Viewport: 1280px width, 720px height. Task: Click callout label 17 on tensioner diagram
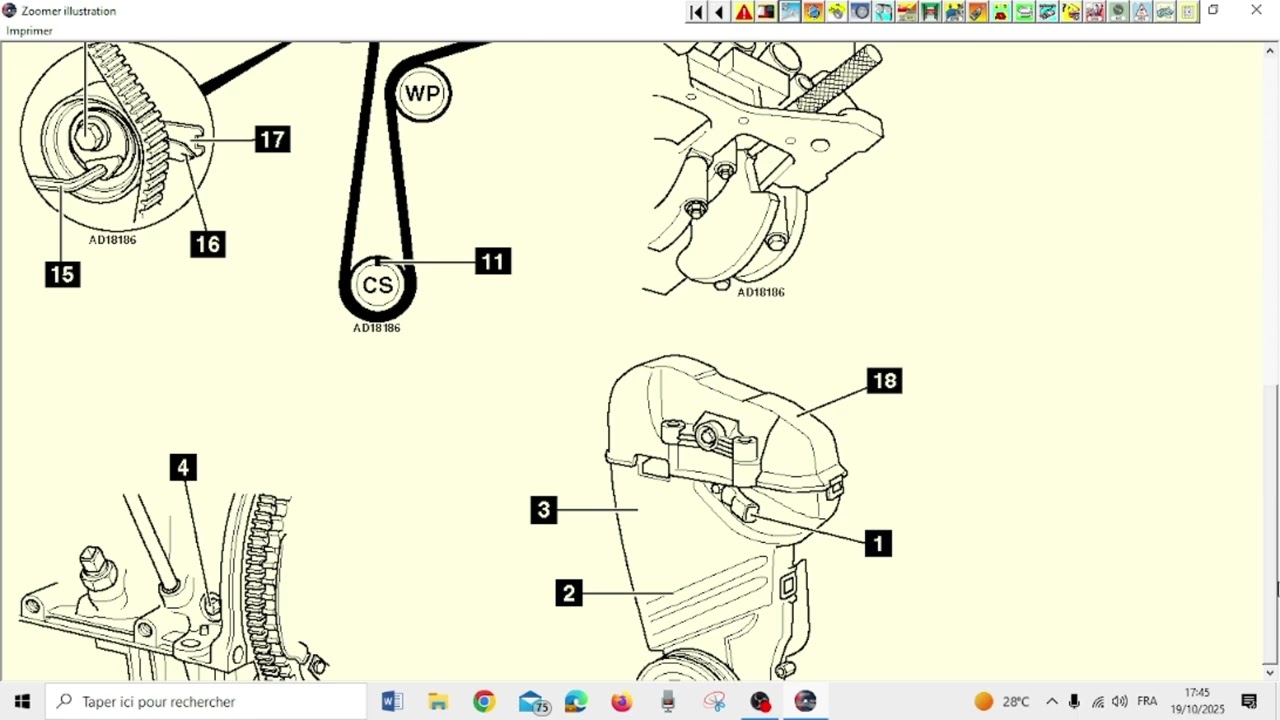click(x=272, y=139)
